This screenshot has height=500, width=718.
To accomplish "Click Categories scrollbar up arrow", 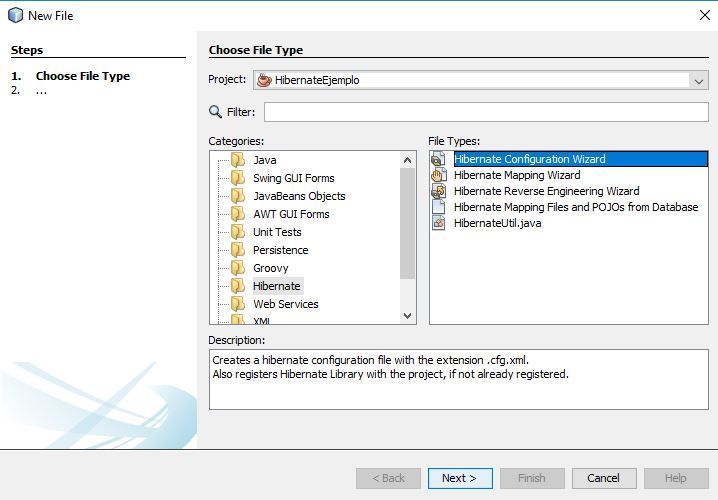I will tap(407, 160).
